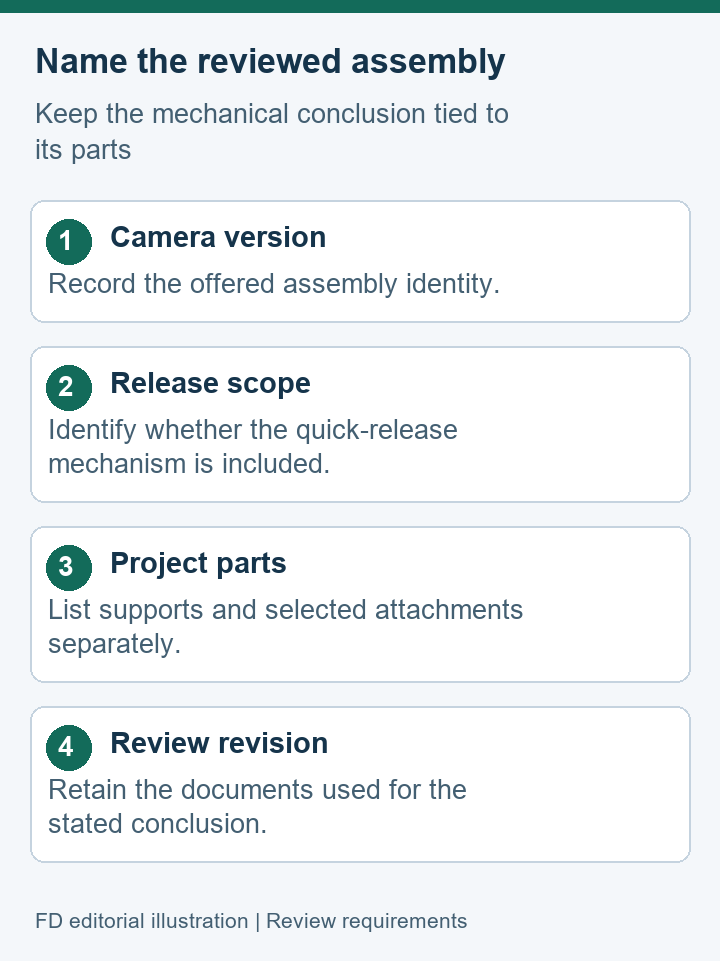Click the quick-release mechanism description text
Screen dimensions: 720x961
pyautogui.click(x=252, y=447)
